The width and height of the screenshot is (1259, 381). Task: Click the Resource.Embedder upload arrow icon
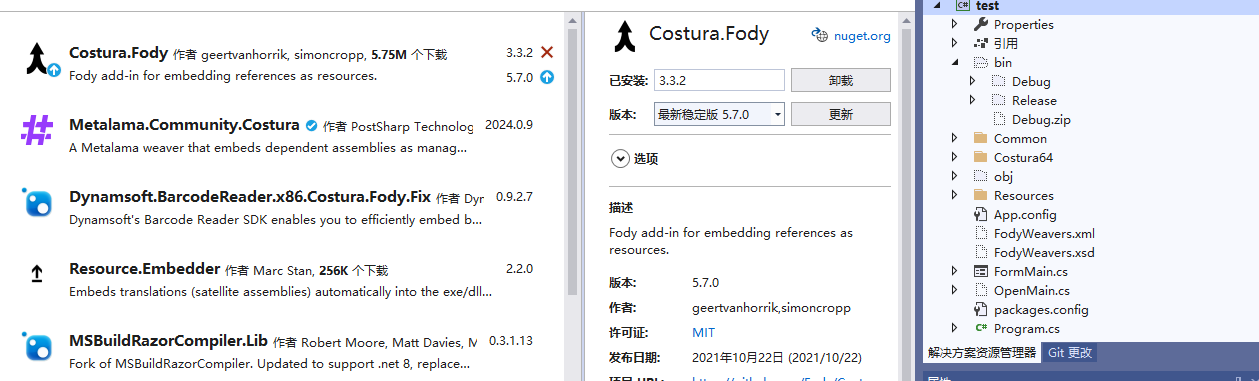point(37,273)
